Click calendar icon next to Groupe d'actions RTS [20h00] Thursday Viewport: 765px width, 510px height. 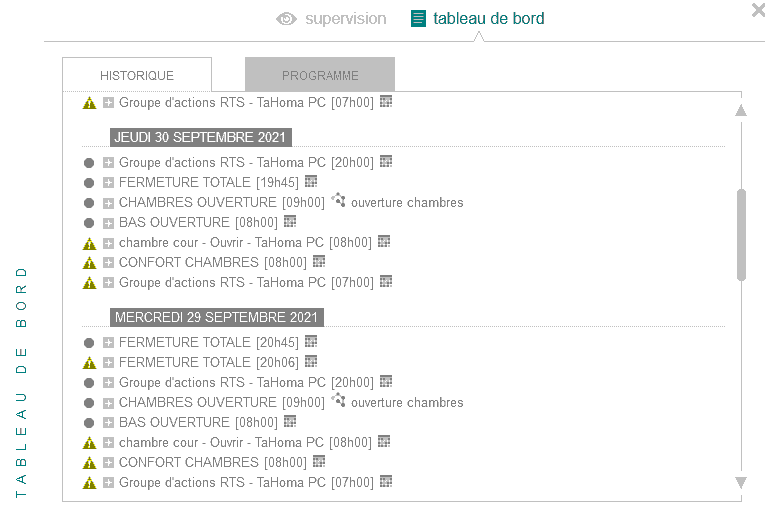click(x=385, y=161)
